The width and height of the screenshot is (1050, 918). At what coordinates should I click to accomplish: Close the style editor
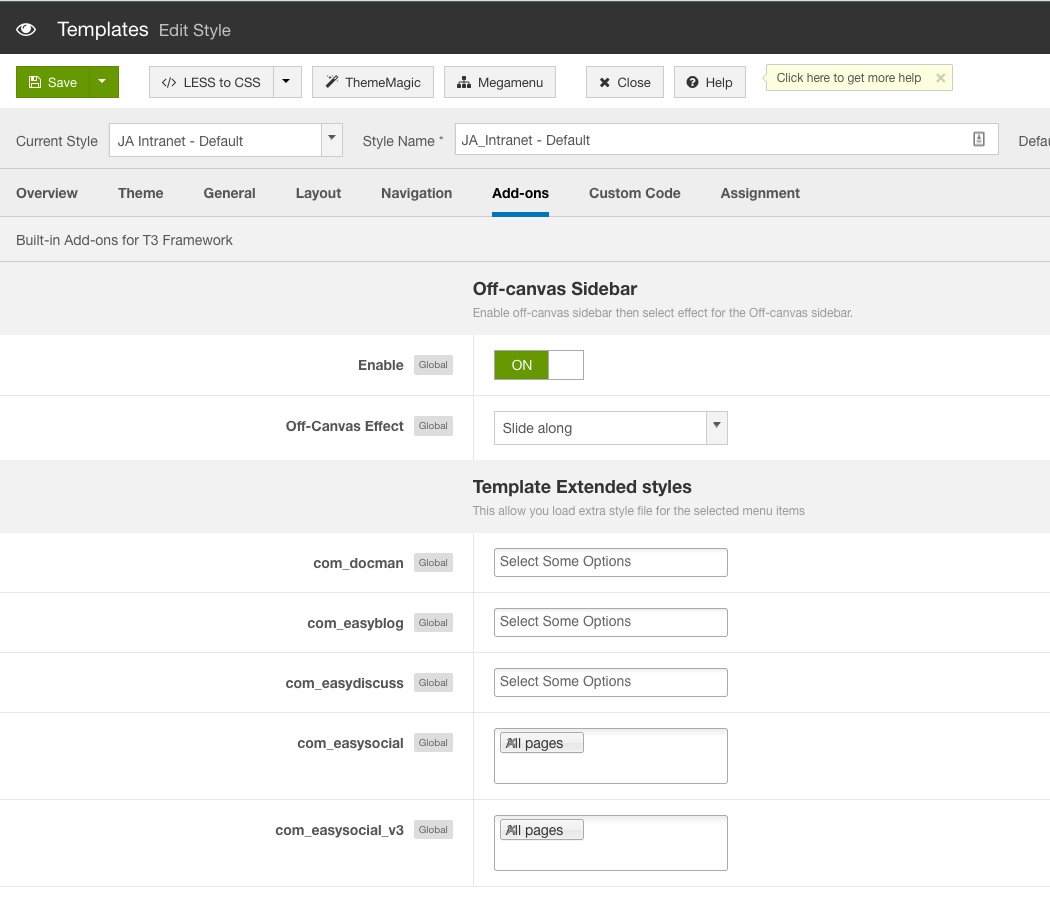624,82
